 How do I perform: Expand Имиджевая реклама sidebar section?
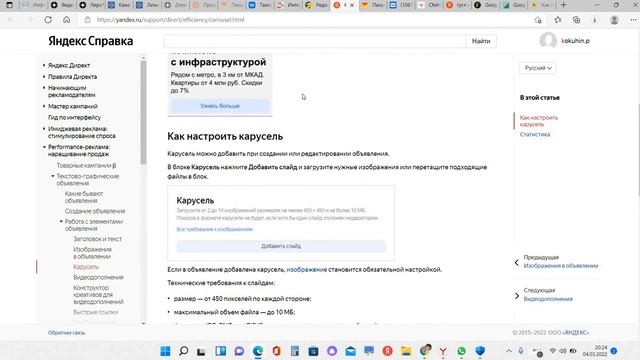(44, 129)
